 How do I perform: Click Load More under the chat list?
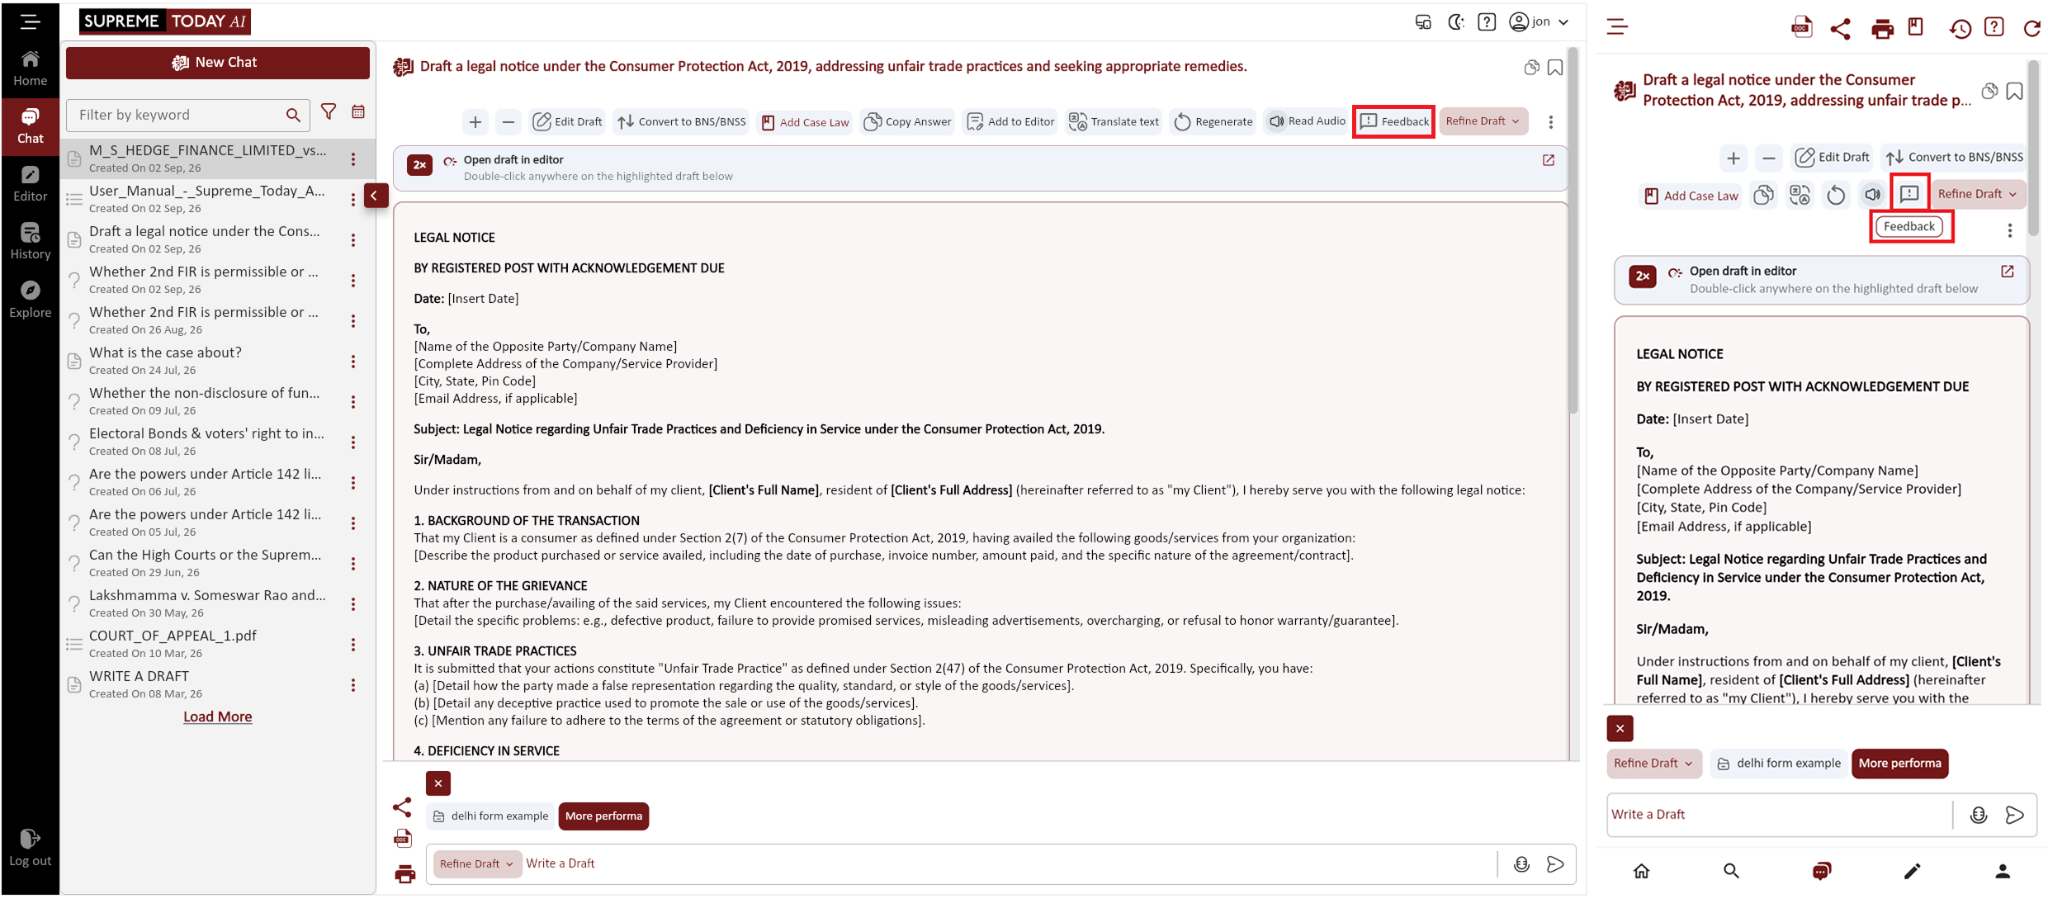pyautogui.click(x=218, y=717)
